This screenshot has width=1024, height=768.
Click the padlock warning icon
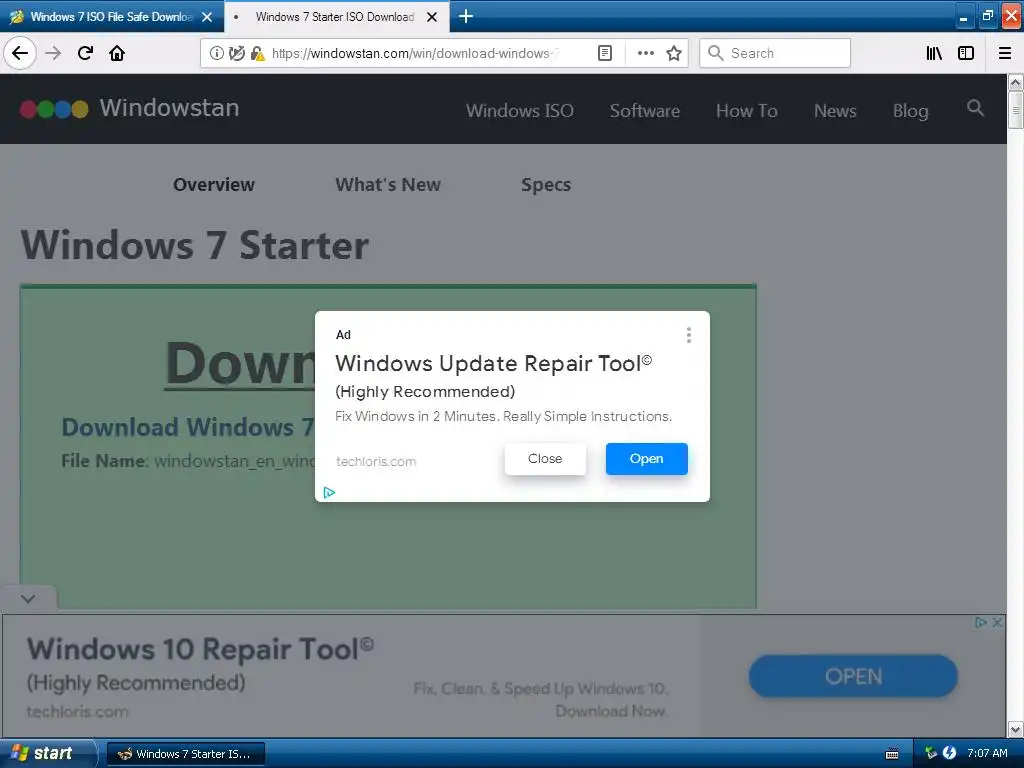pos(258,53)
